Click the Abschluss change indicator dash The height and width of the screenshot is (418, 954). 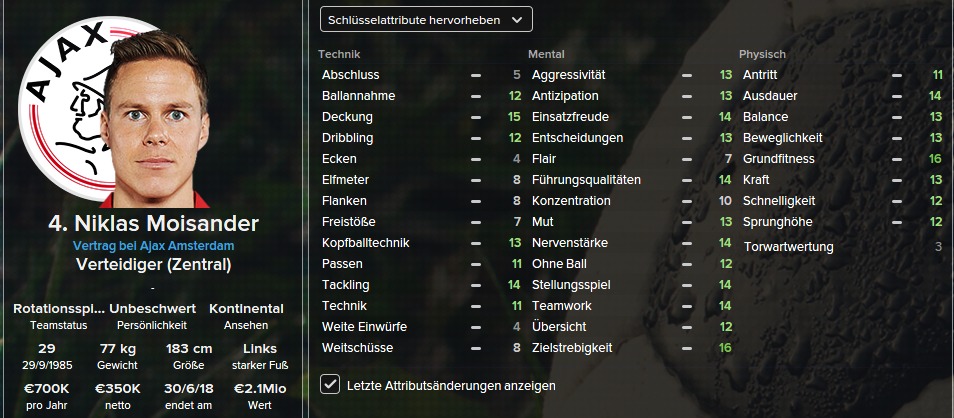(x=476, y=75)
